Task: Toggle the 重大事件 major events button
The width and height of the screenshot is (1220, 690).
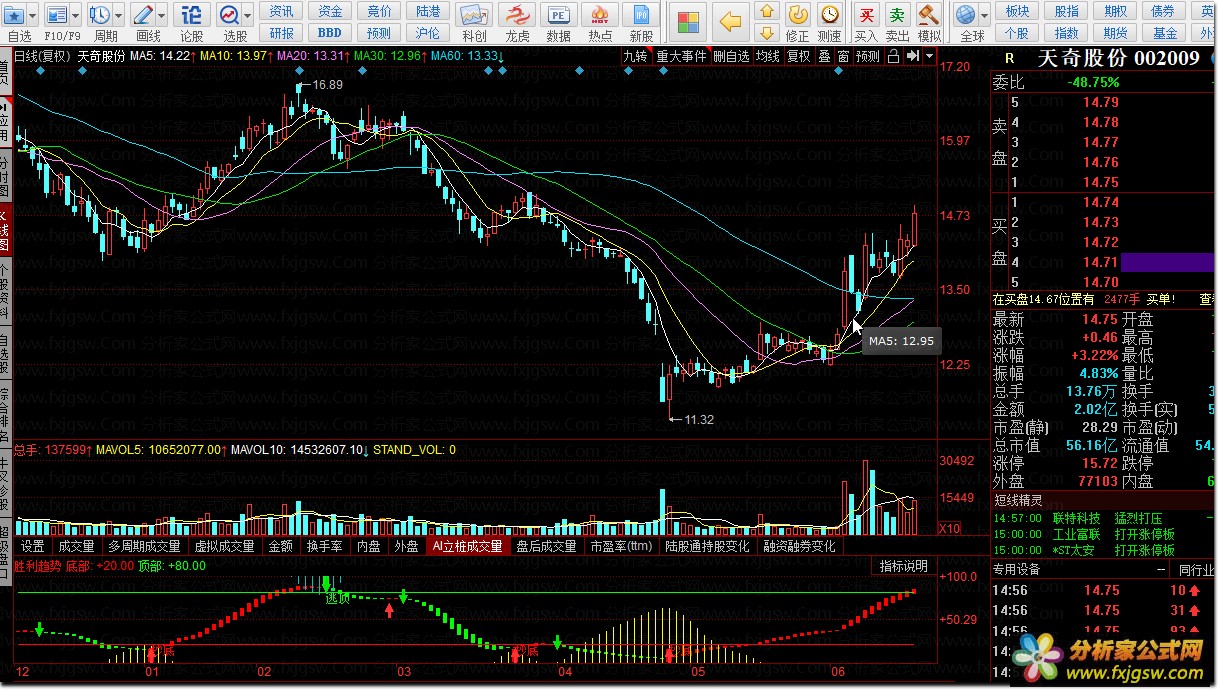Action: coord(681,57)
